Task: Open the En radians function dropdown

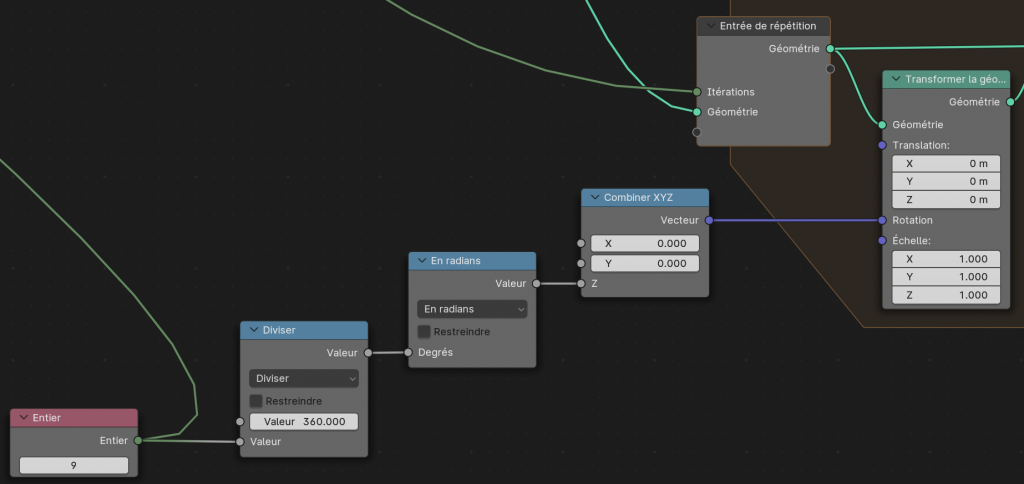Action: tap(471, 309)
